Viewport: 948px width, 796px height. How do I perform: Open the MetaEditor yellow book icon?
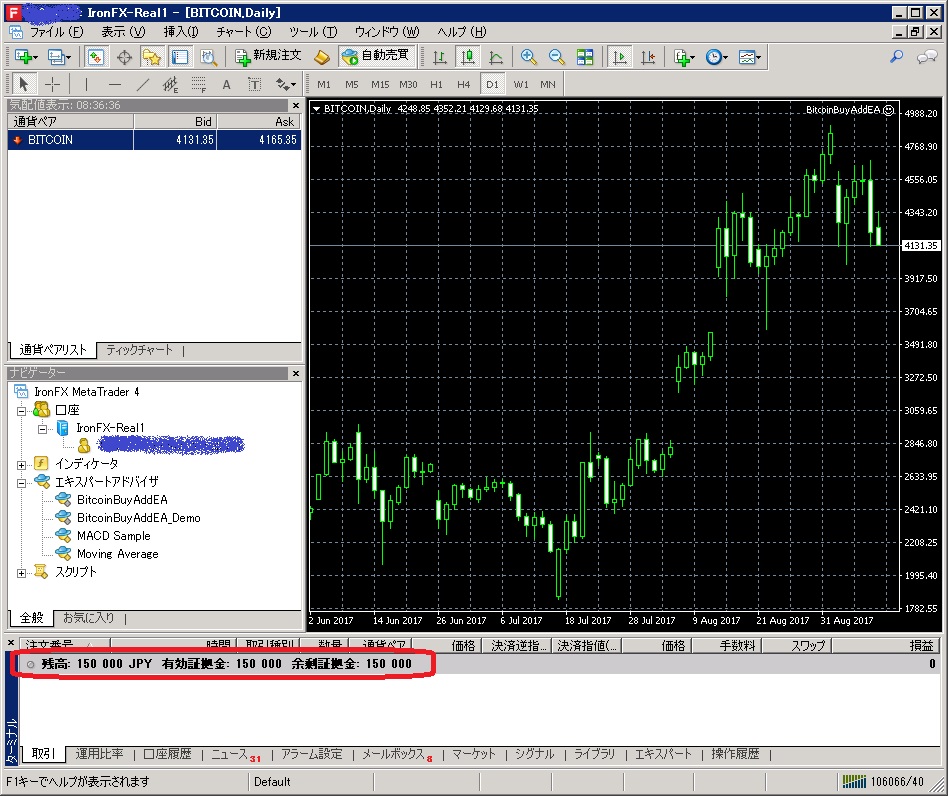tap(322, 57)
